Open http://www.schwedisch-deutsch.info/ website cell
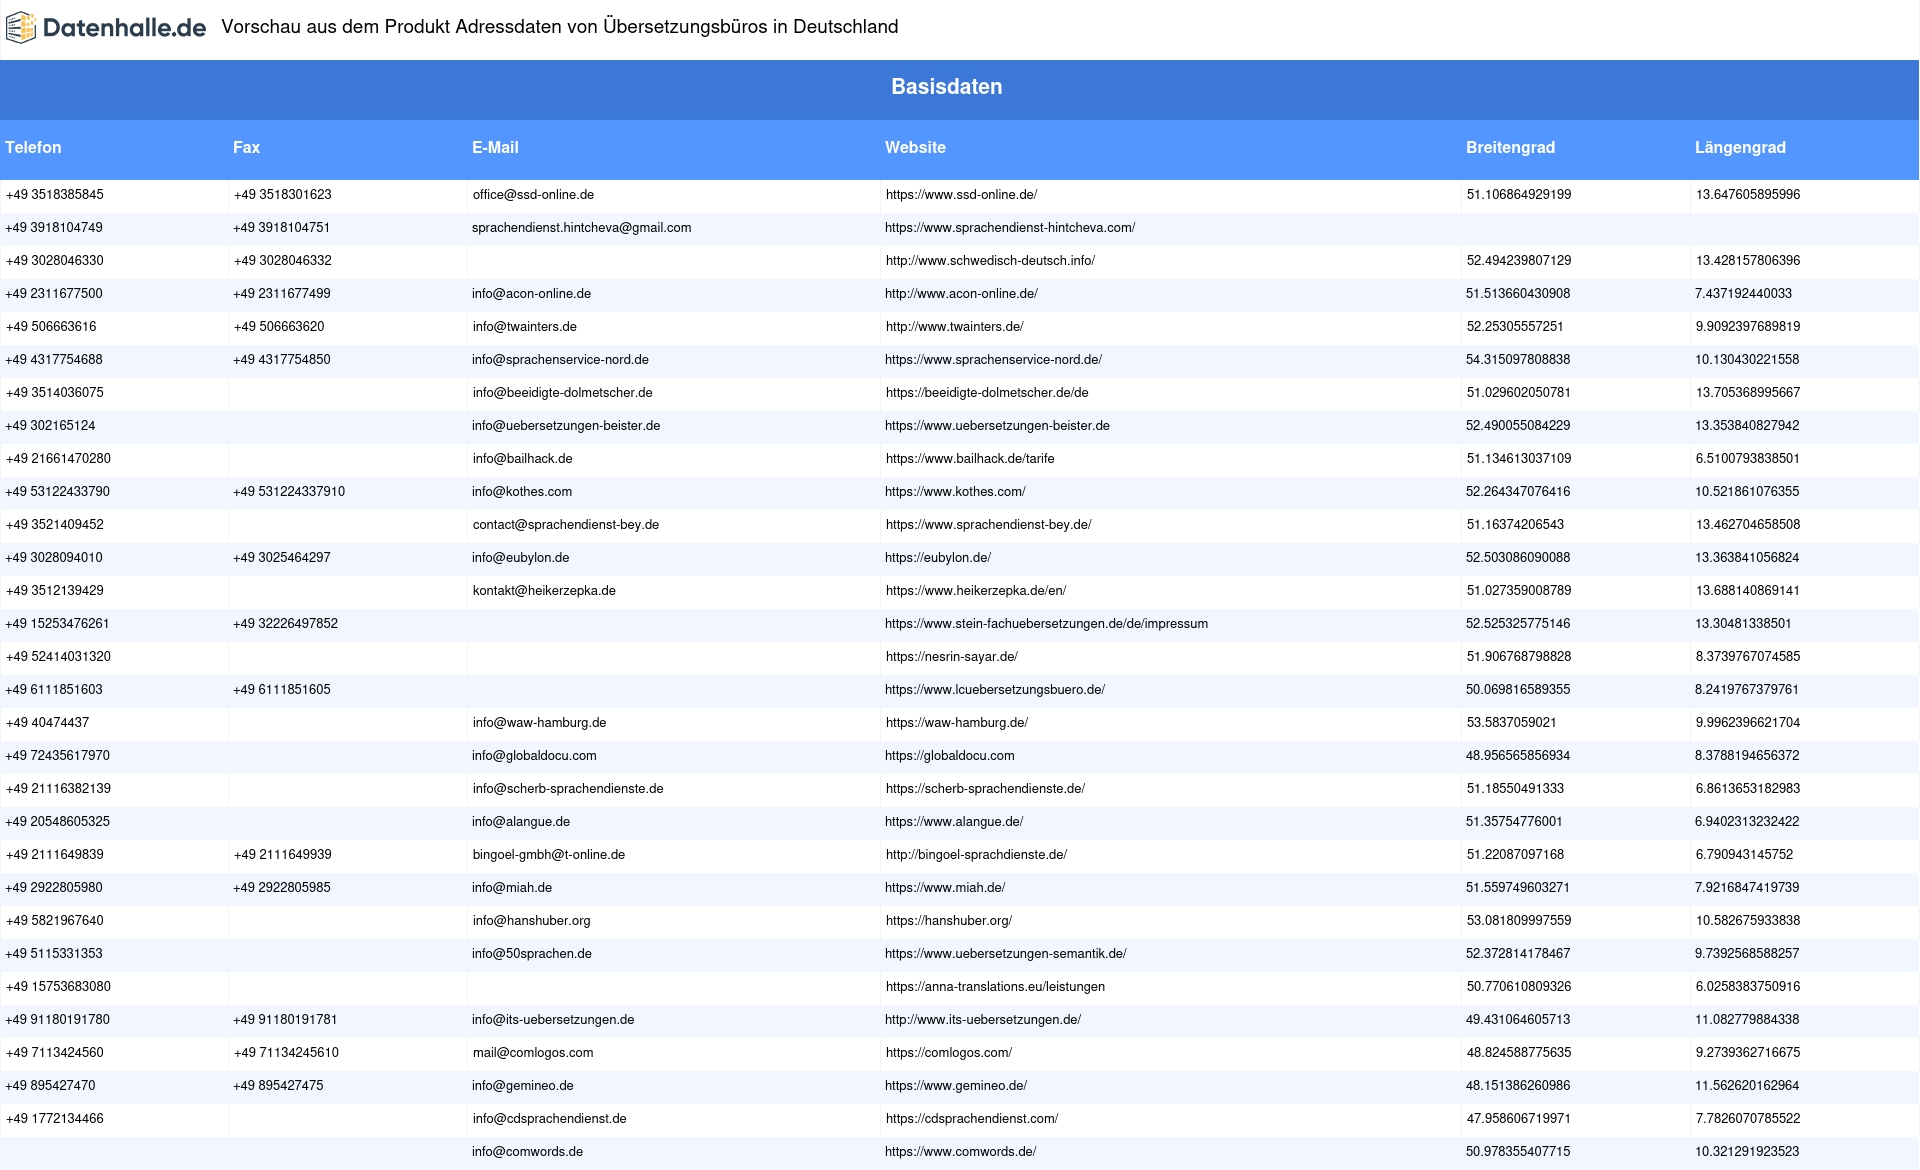1920x1170 pixels. click(990, 261)
